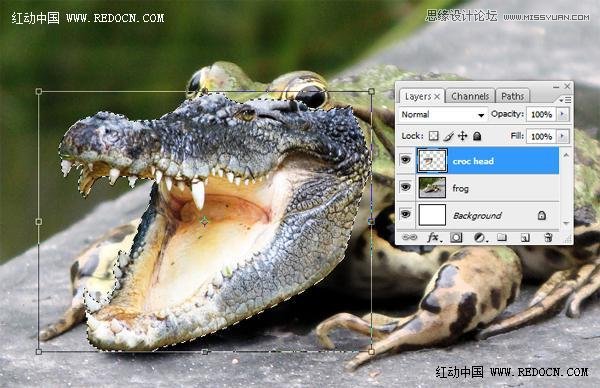Hide the frog layer
The image size is (600, 388).
pos(406,187)
